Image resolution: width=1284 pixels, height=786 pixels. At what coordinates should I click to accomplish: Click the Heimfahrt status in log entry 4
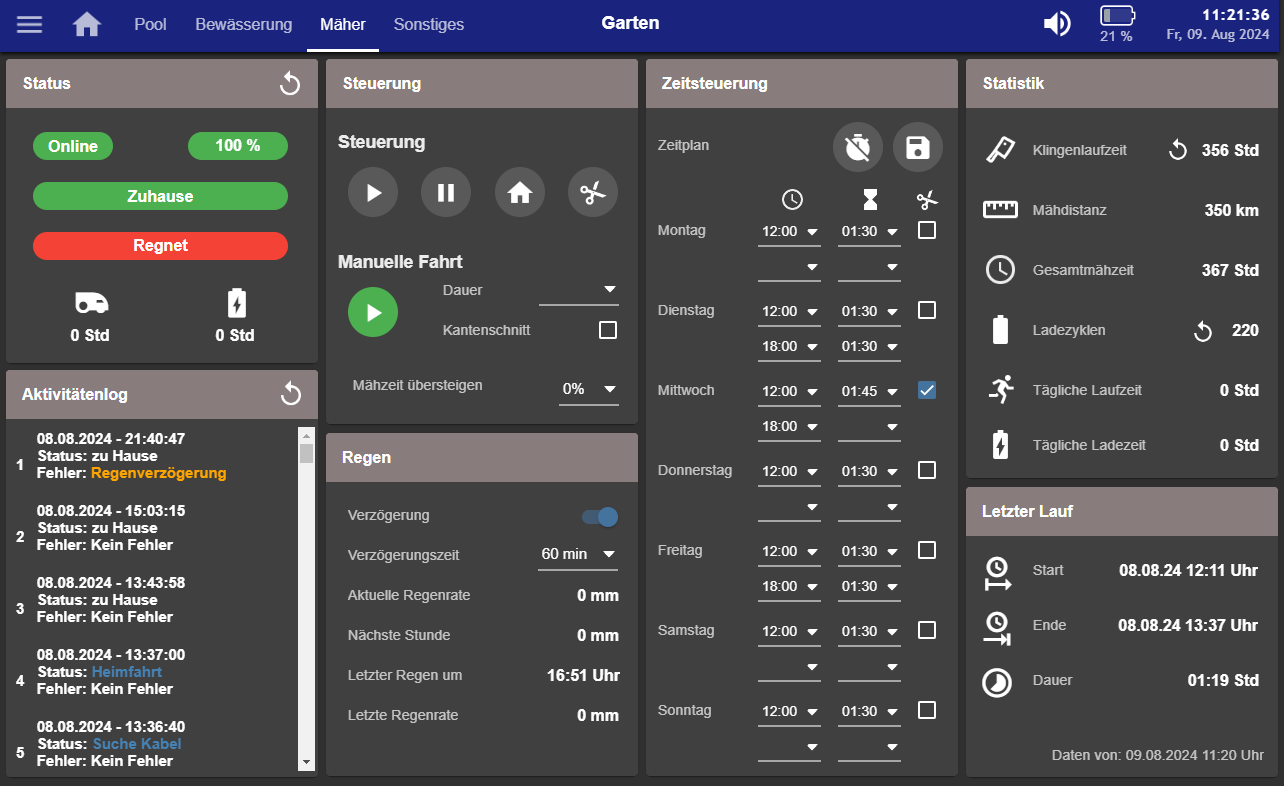click(x=127, y=672)
